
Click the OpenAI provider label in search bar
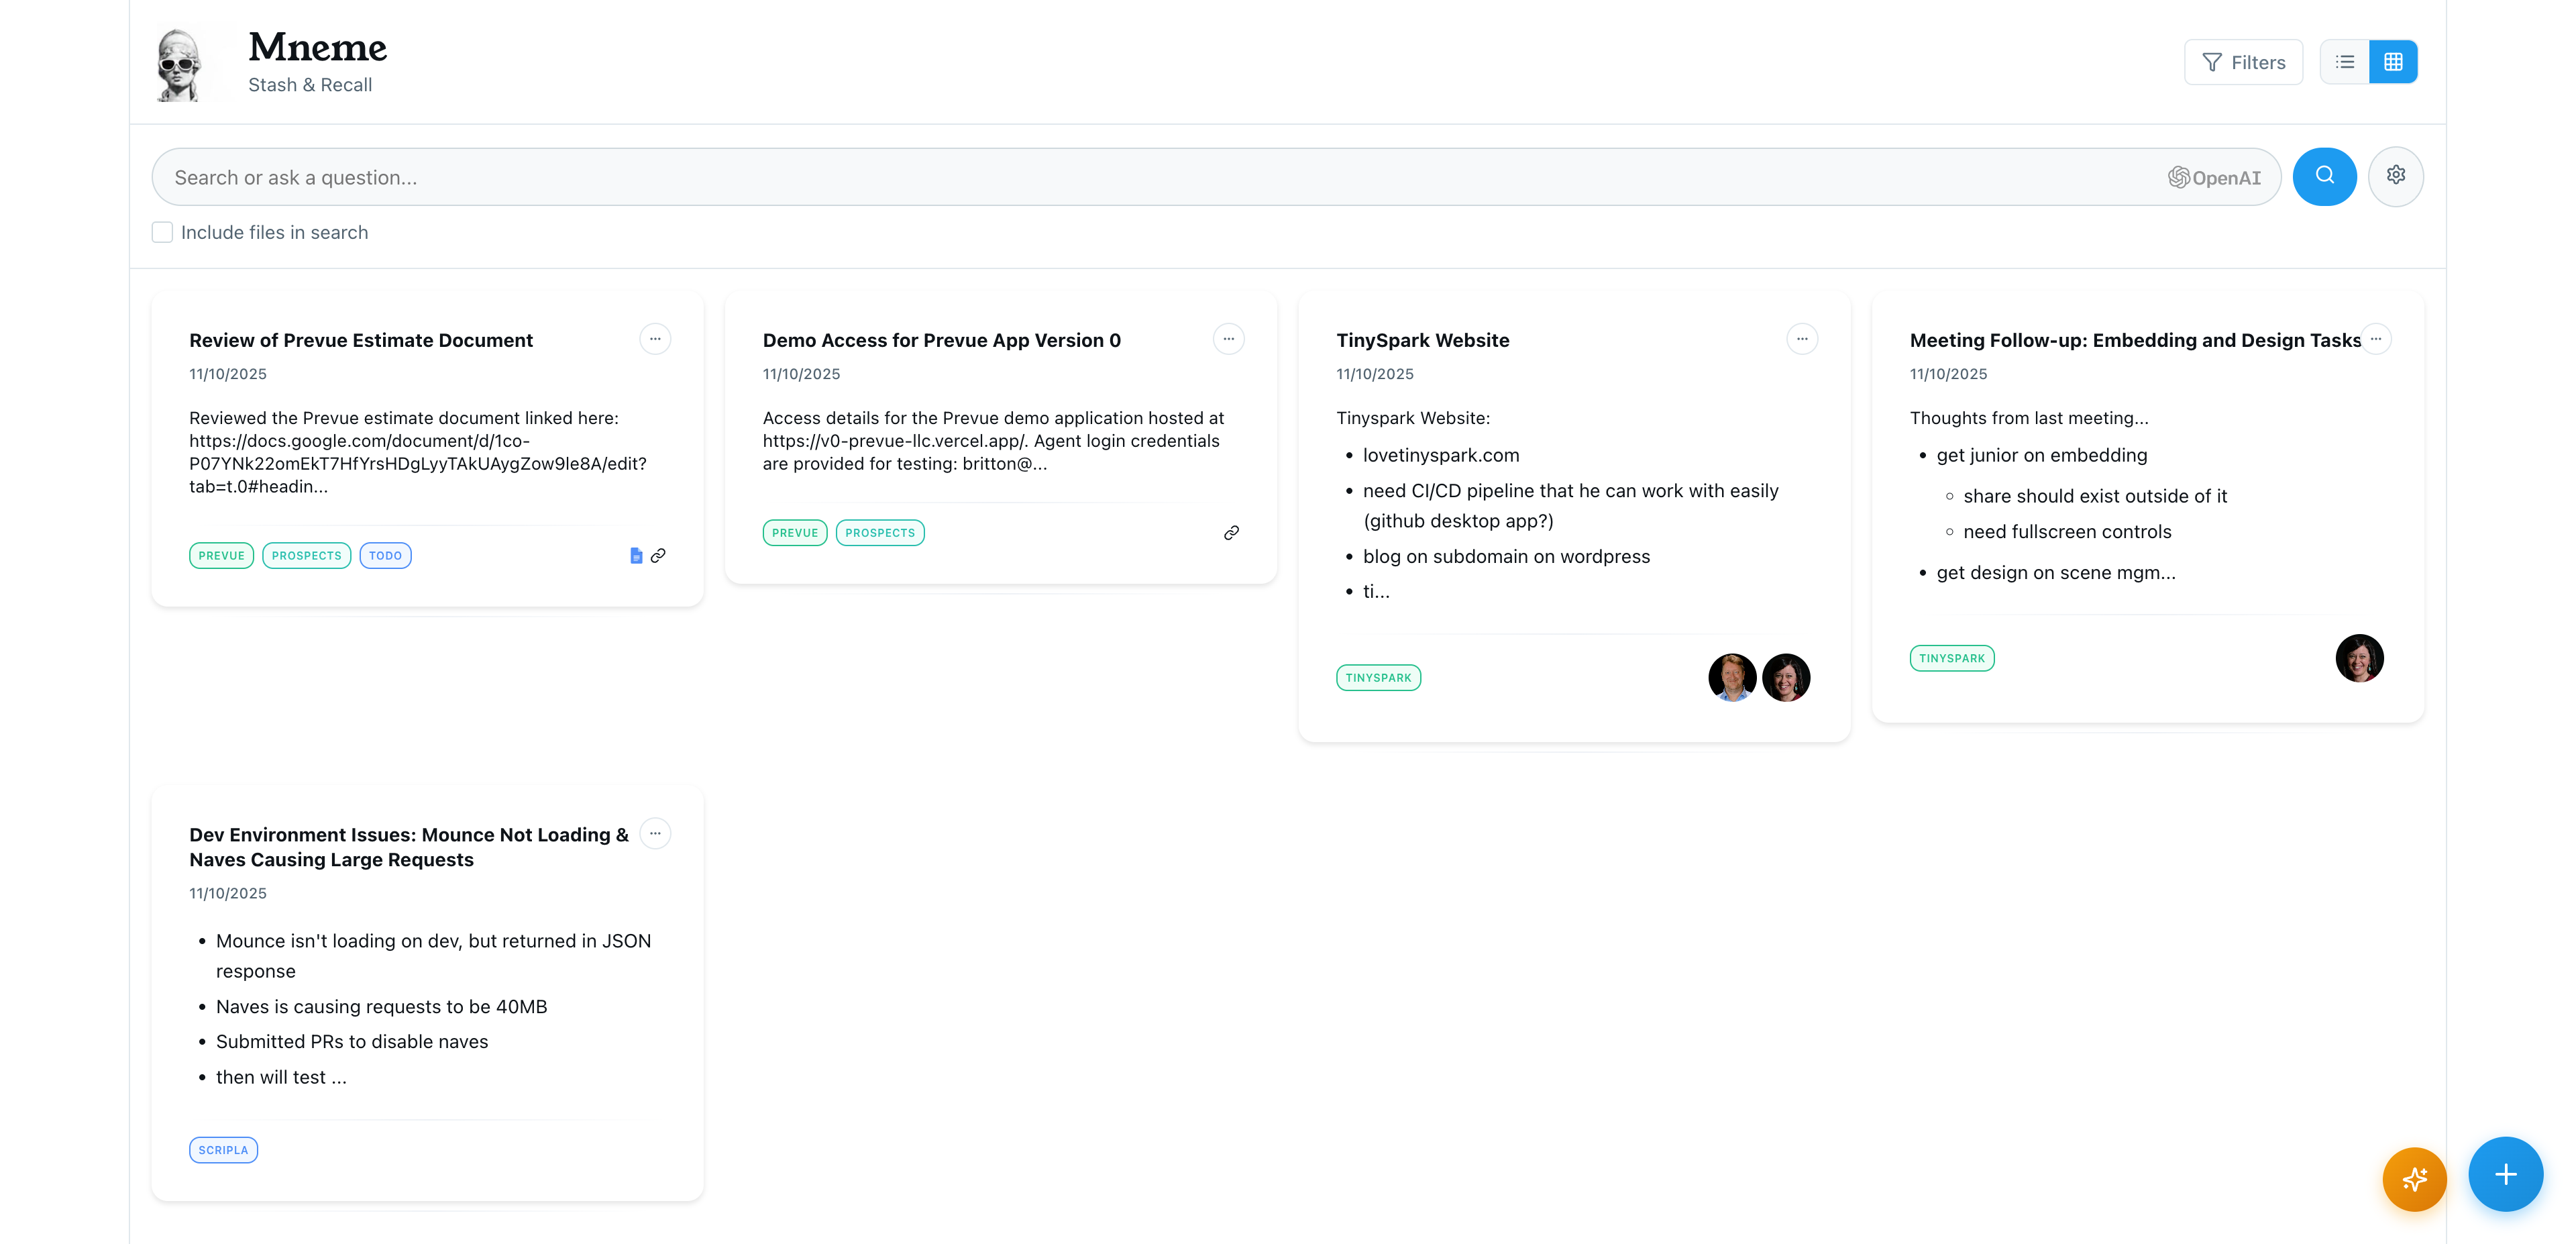2214,177
